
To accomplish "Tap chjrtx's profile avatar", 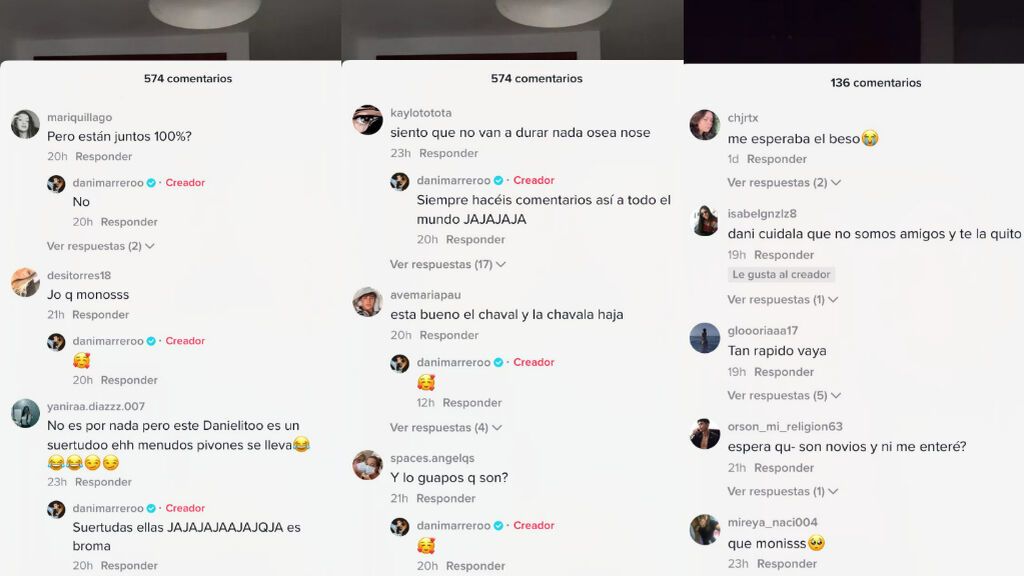I will (x=705, y=125).
